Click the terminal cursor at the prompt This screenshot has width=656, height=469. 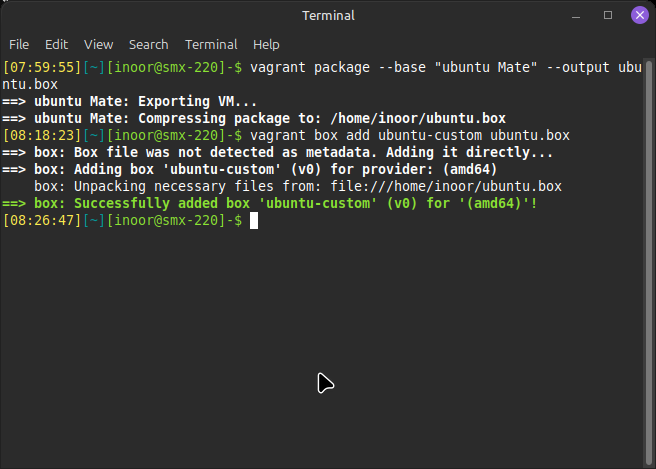pos(254,220)
